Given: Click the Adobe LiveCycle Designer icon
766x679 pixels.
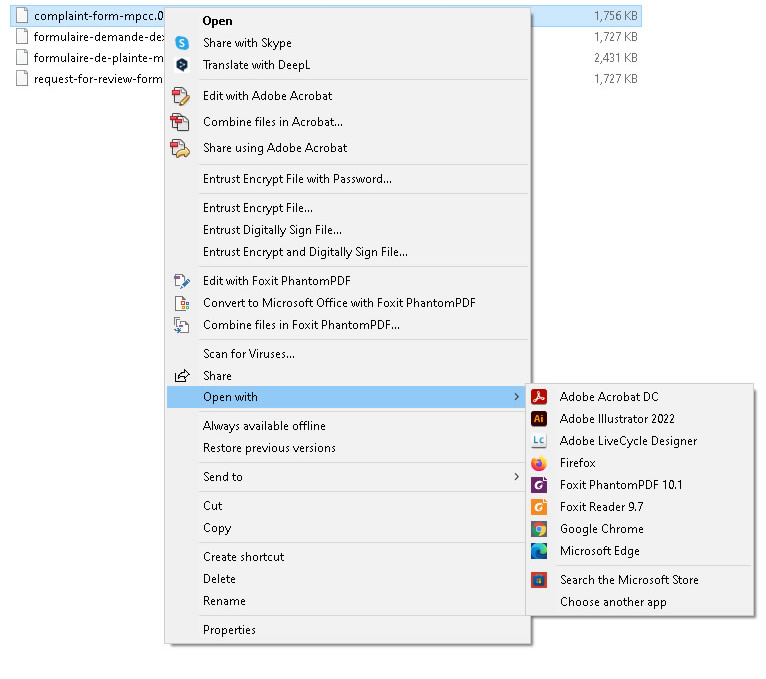Looking at the screenshot, I should [539, 441].
